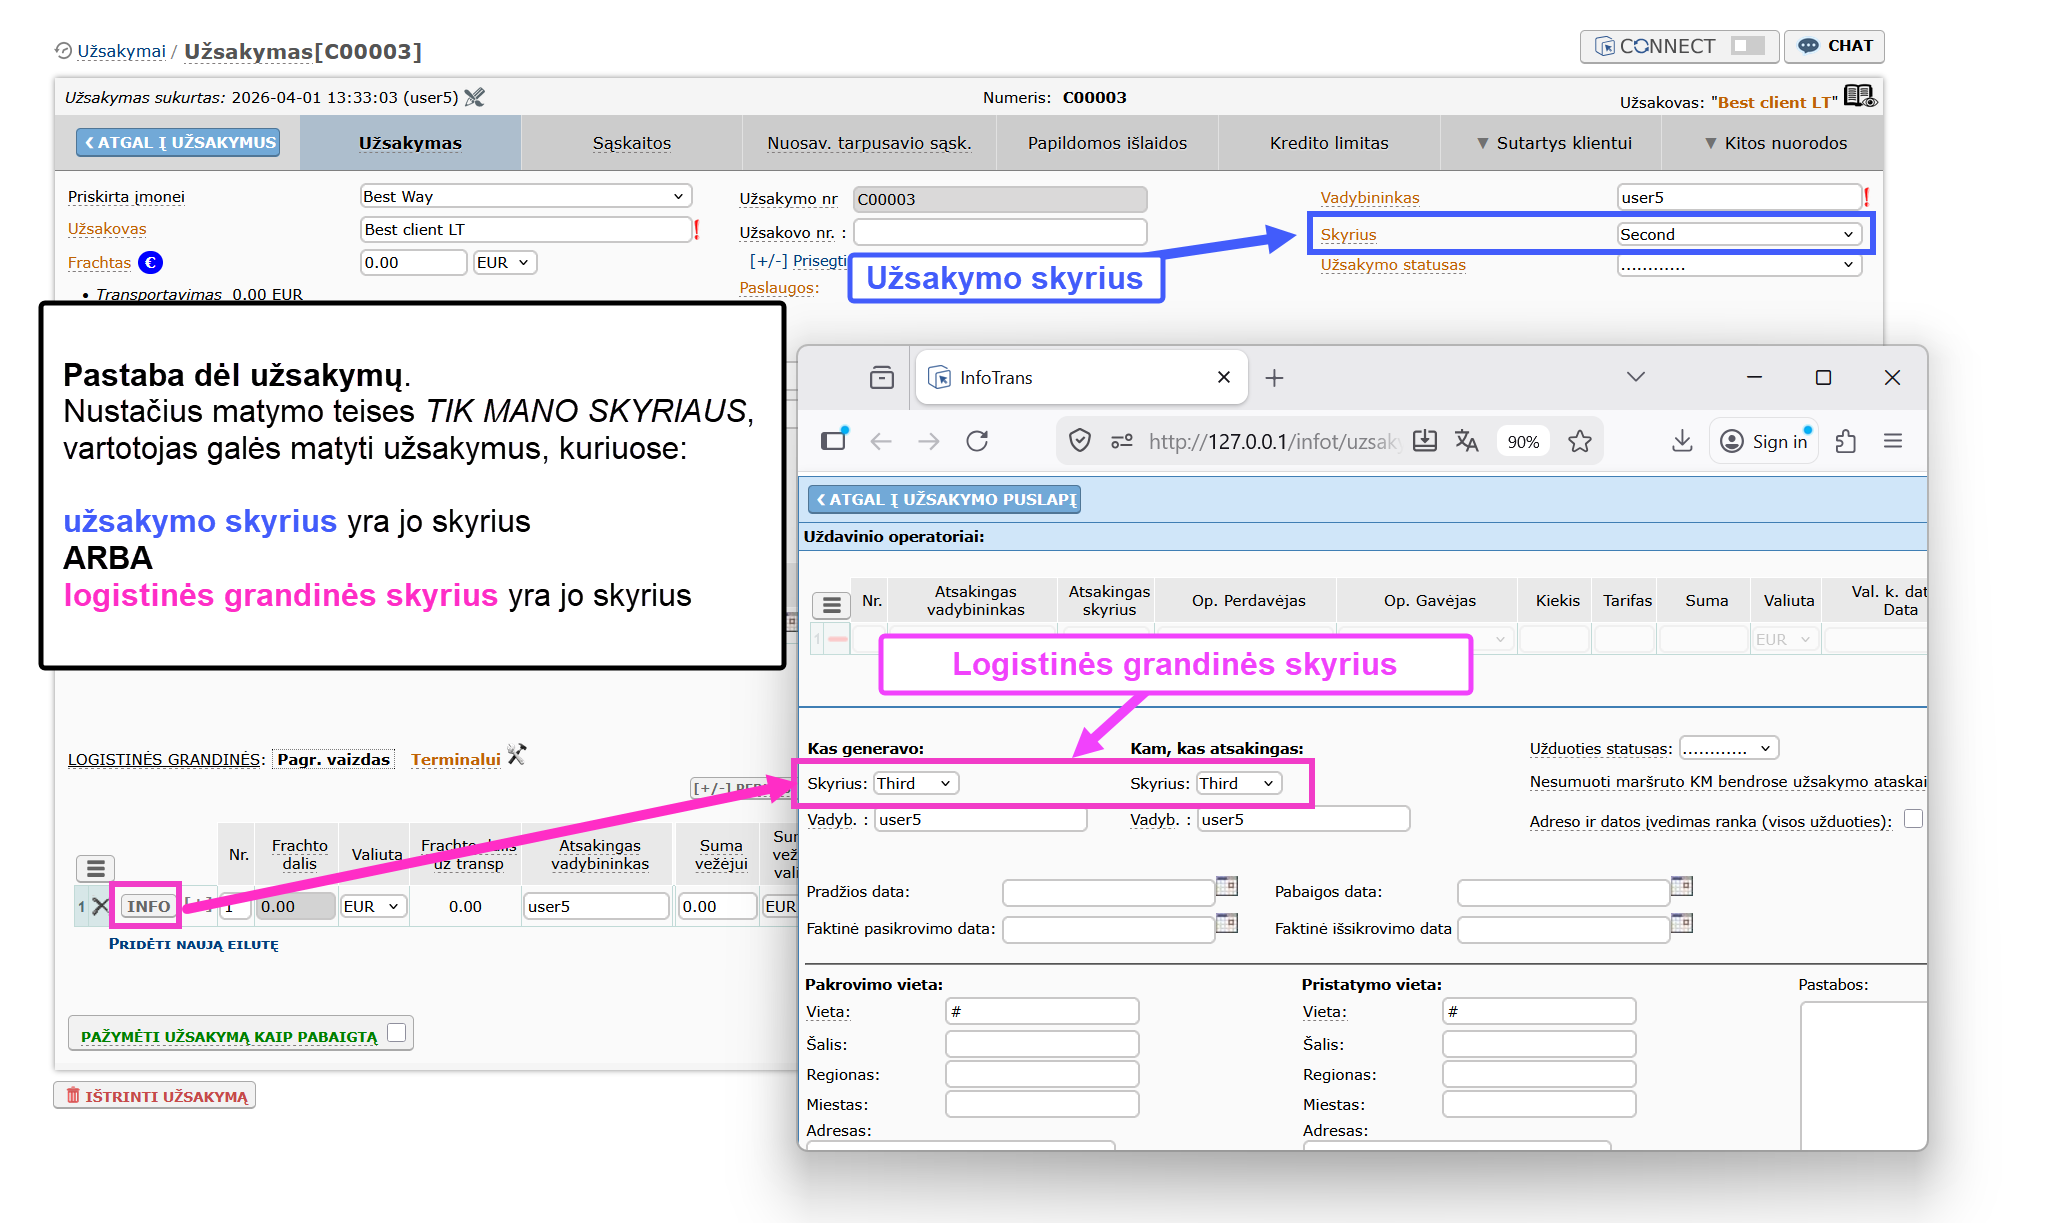Open the Firefox downloads panel
Viewport: 2047px width, 1223px height.
click(x=1682, y=441)
